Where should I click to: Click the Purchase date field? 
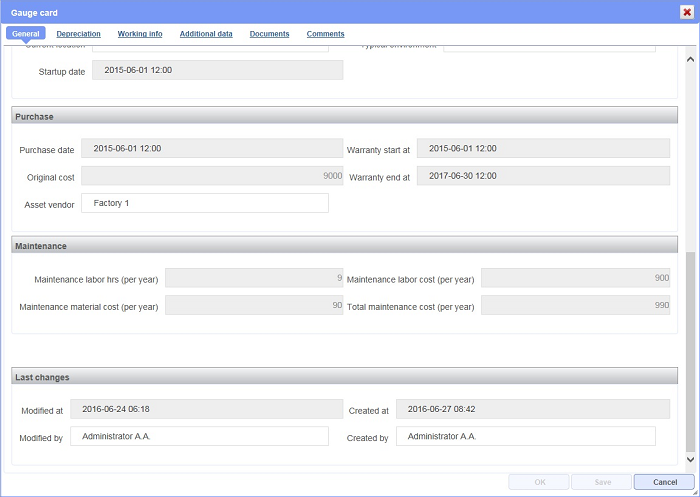(x=212, y=148)
